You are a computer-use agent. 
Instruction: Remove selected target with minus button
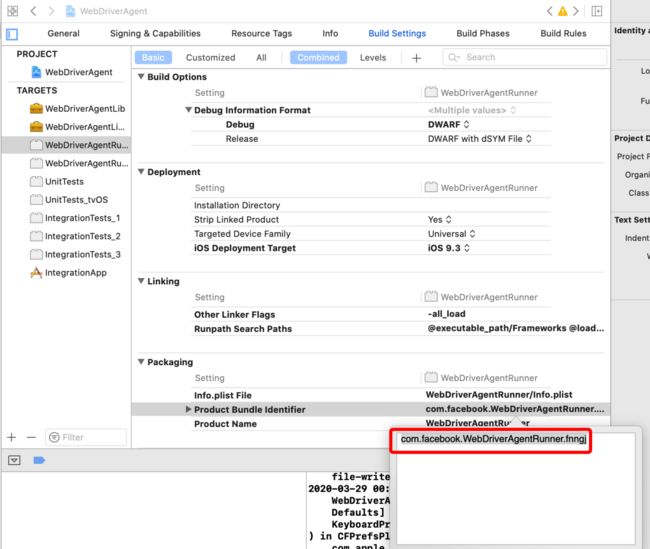coord(31,437)
